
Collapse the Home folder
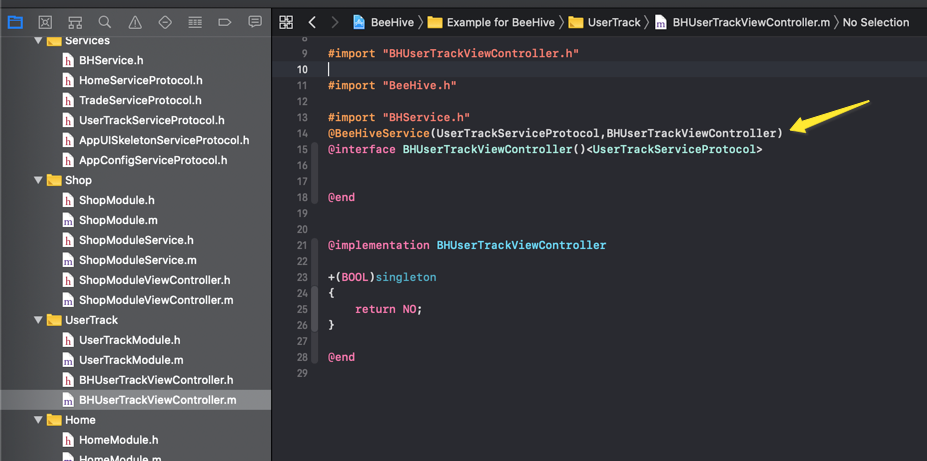click(x=38, y=420)
